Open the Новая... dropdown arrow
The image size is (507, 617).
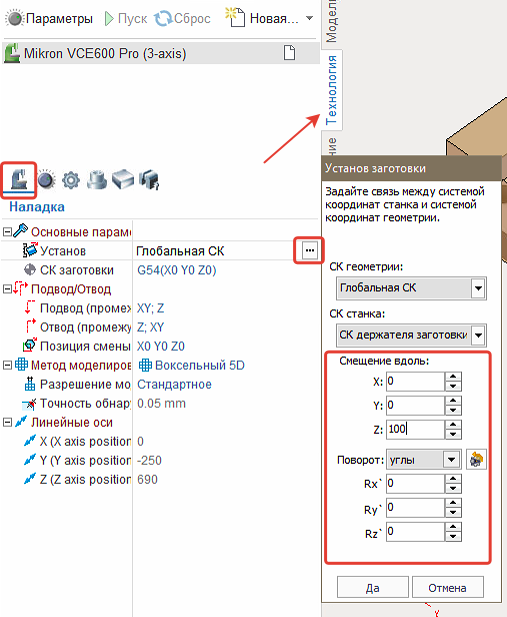(x=309, y=18)
